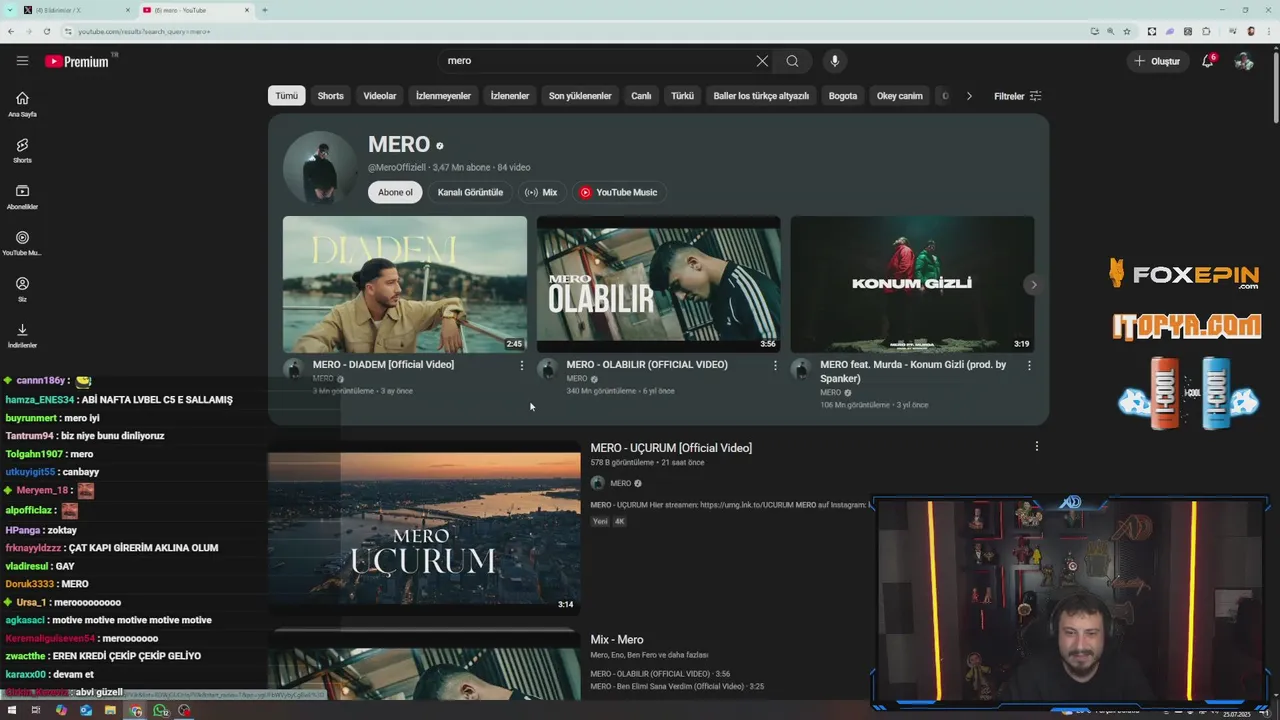
Task: Open the notifications bell
Action: coord(1208,61)
